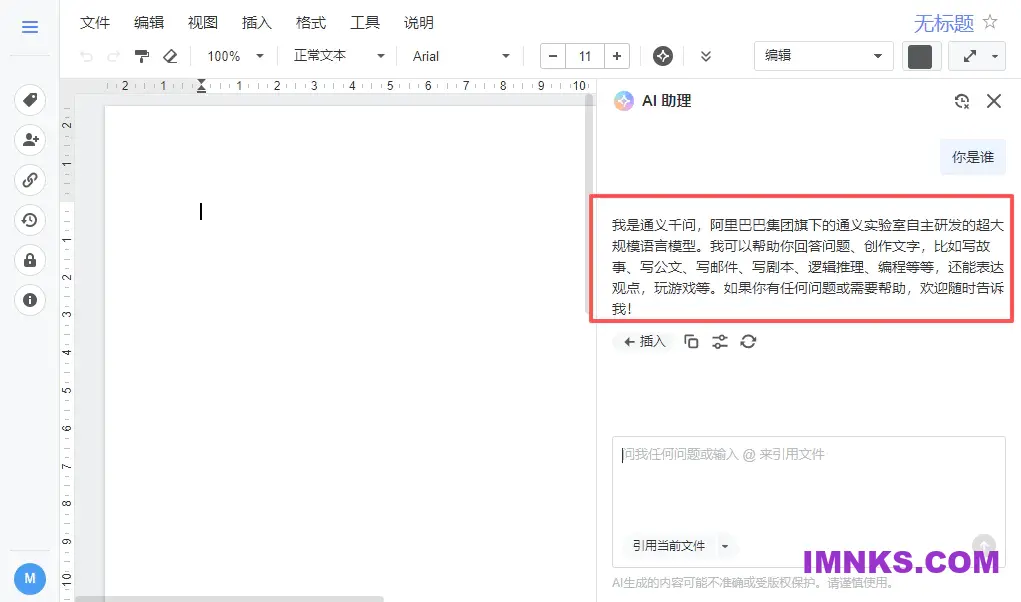Star the 无标题 document as favorite
Screen dimensions: 1021x602
point(988,21)
